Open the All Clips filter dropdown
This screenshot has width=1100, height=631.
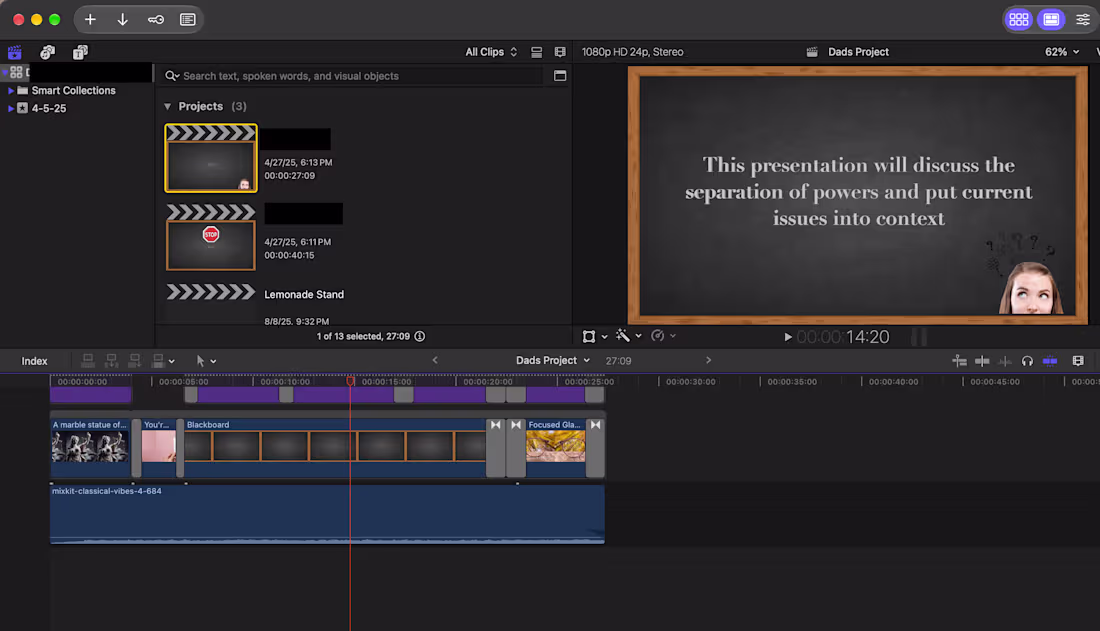pyautogui.click(x=491, y=52)
